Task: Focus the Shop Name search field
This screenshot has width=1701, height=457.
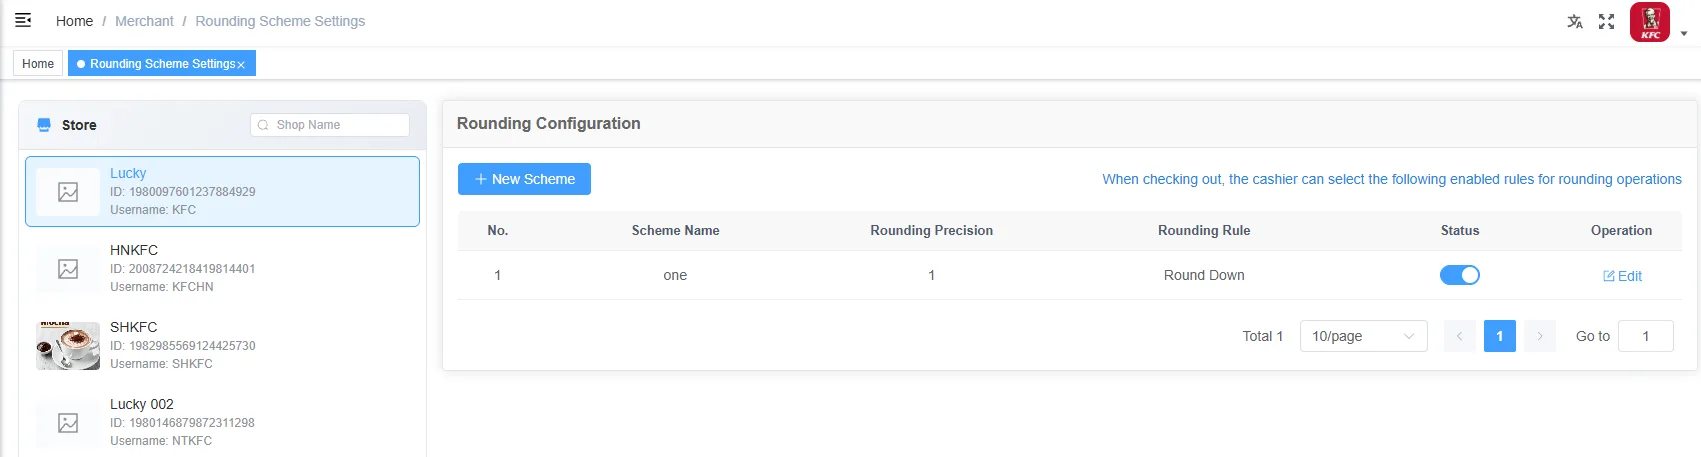Action: [330, 125]
